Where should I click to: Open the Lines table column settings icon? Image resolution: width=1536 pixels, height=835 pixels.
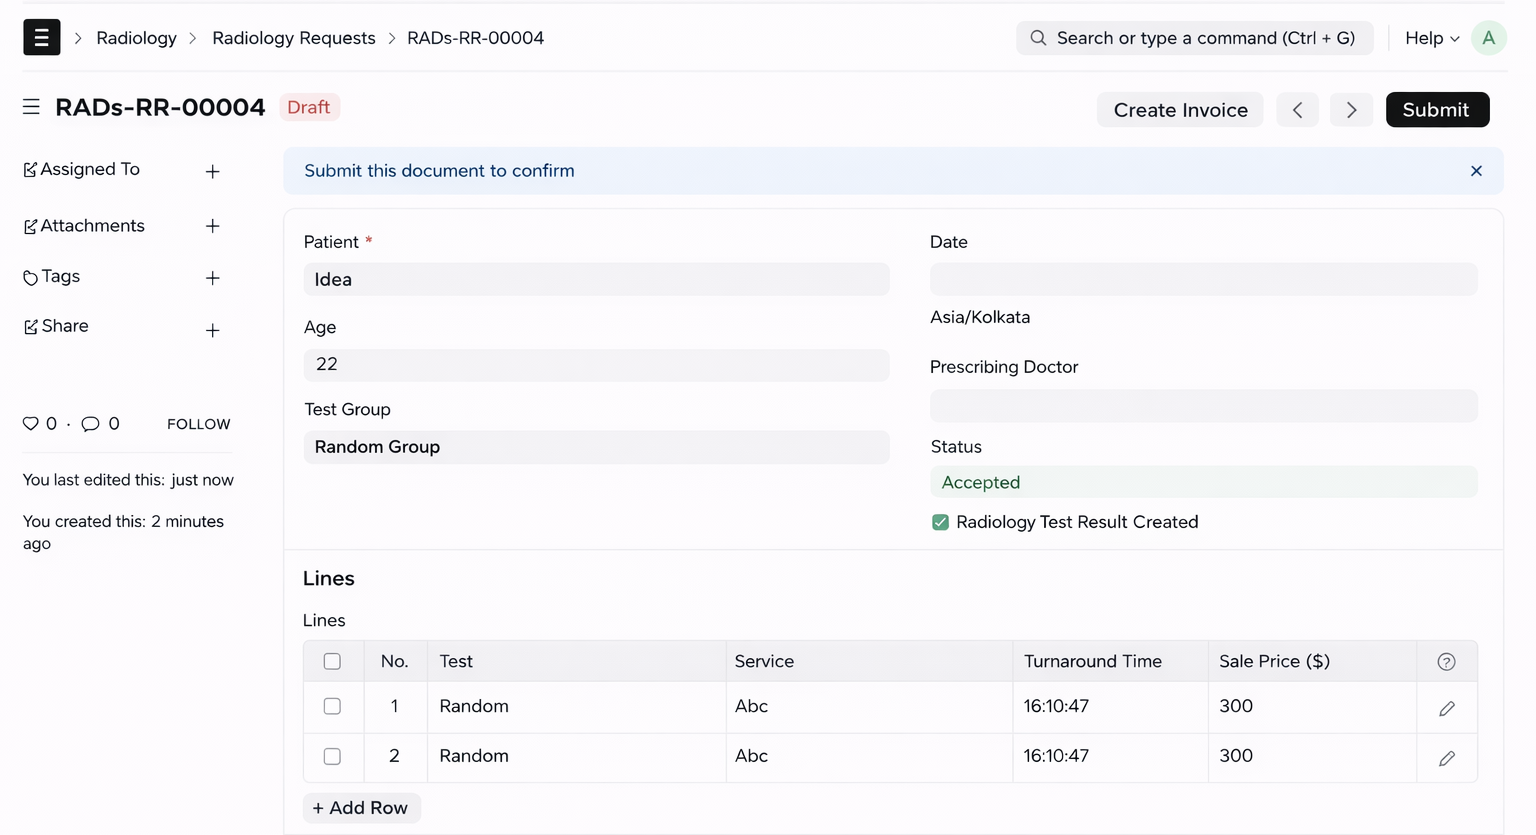1446,661
